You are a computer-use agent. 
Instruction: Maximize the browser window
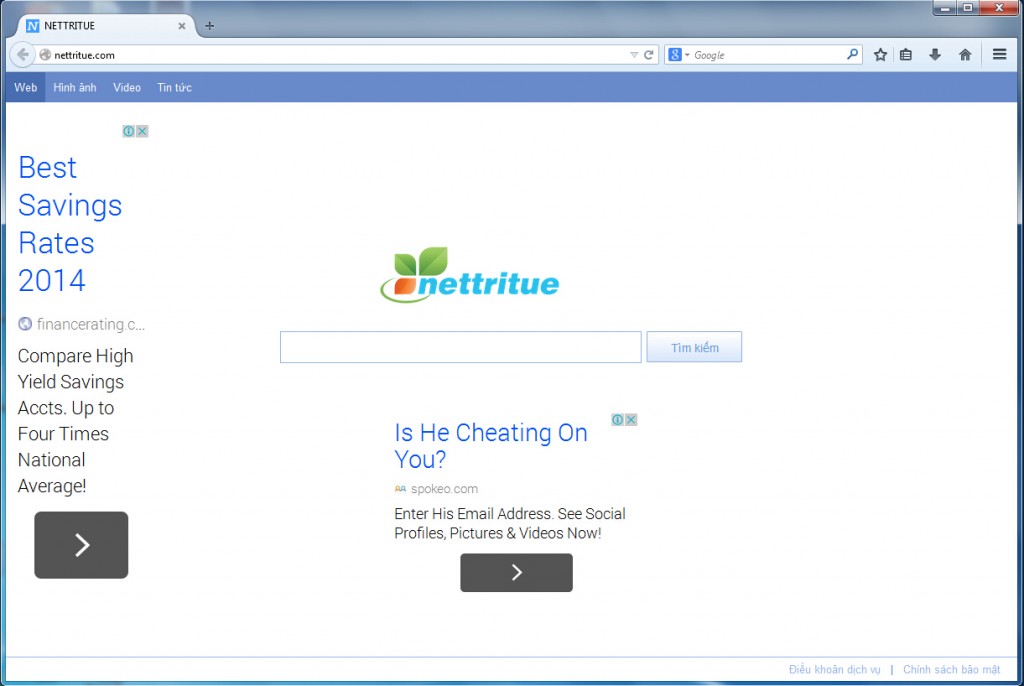click(x=968, y=8)
